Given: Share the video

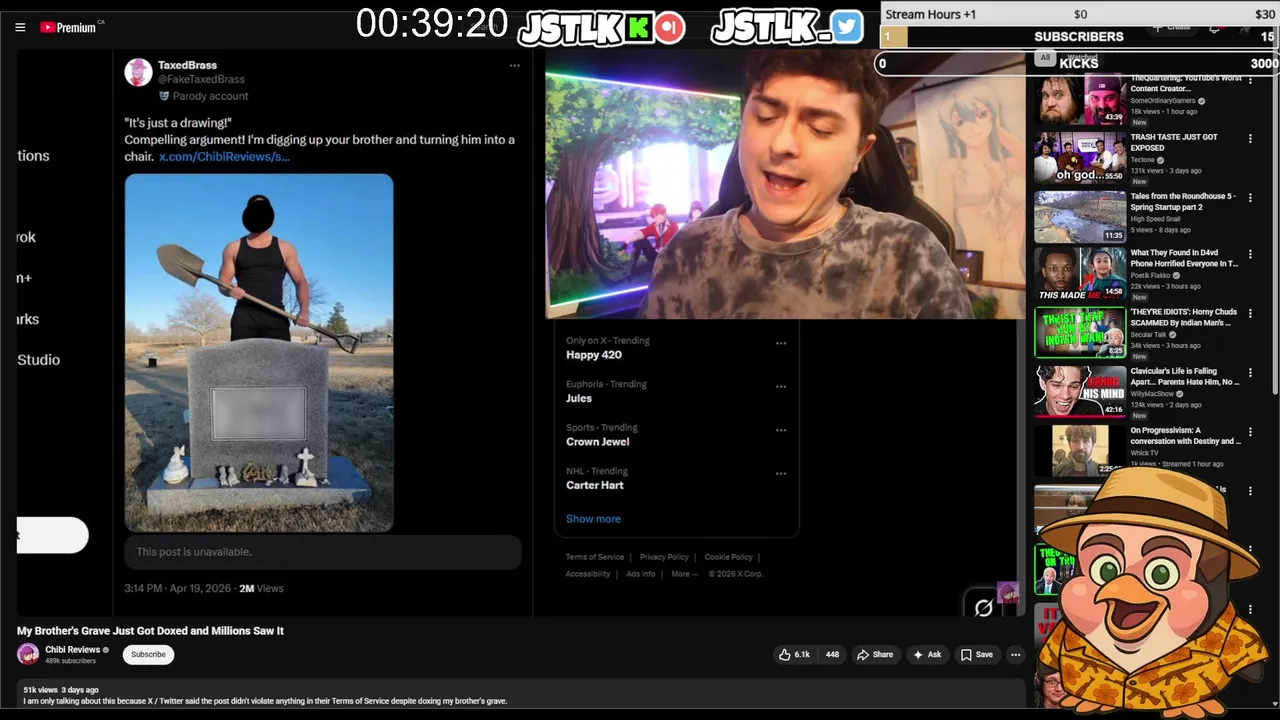Looking at the screenshot, I should click(x=874, y=655).
